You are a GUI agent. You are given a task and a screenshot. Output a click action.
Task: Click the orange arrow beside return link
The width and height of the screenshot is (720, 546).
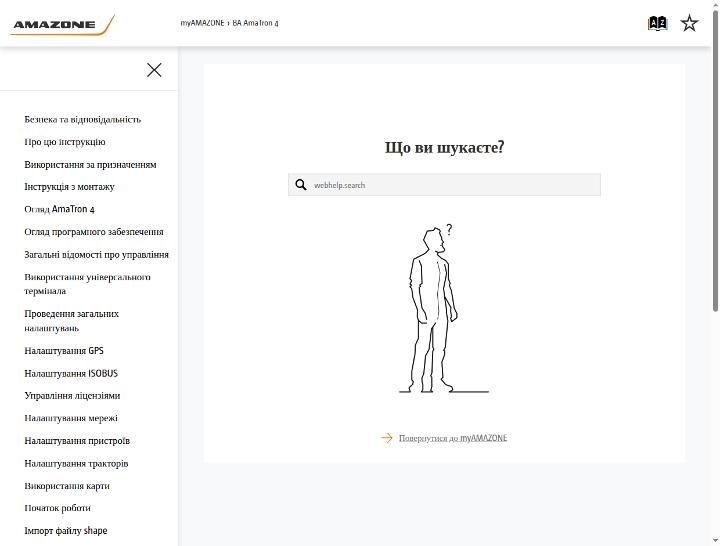(387, 438)
